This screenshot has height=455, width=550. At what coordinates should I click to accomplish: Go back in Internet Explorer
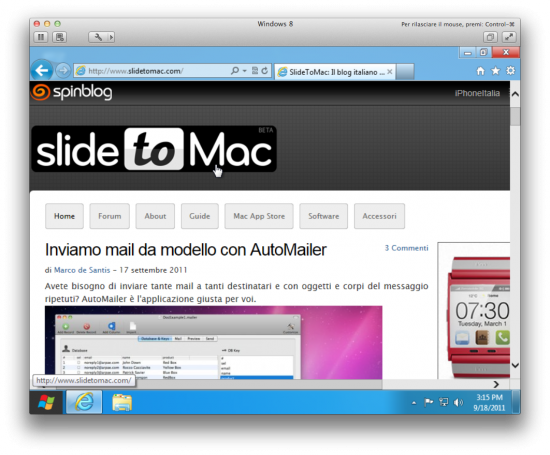(42, 71)
